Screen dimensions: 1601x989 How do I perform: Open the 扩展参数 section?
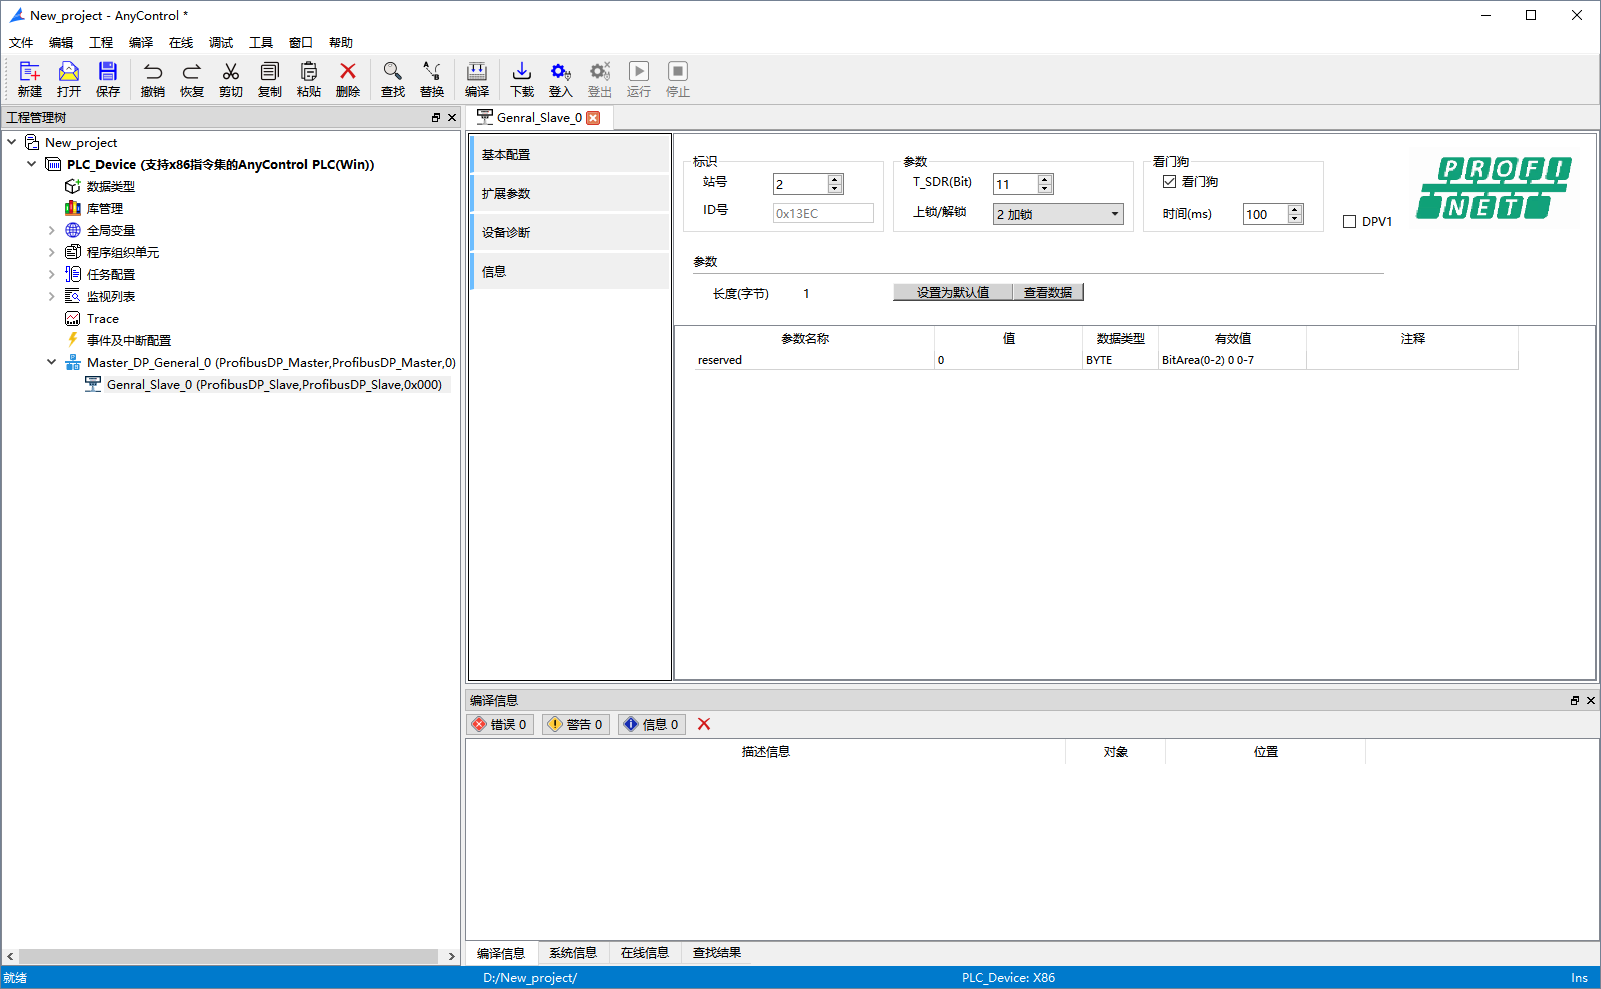(x=570, y=194)
